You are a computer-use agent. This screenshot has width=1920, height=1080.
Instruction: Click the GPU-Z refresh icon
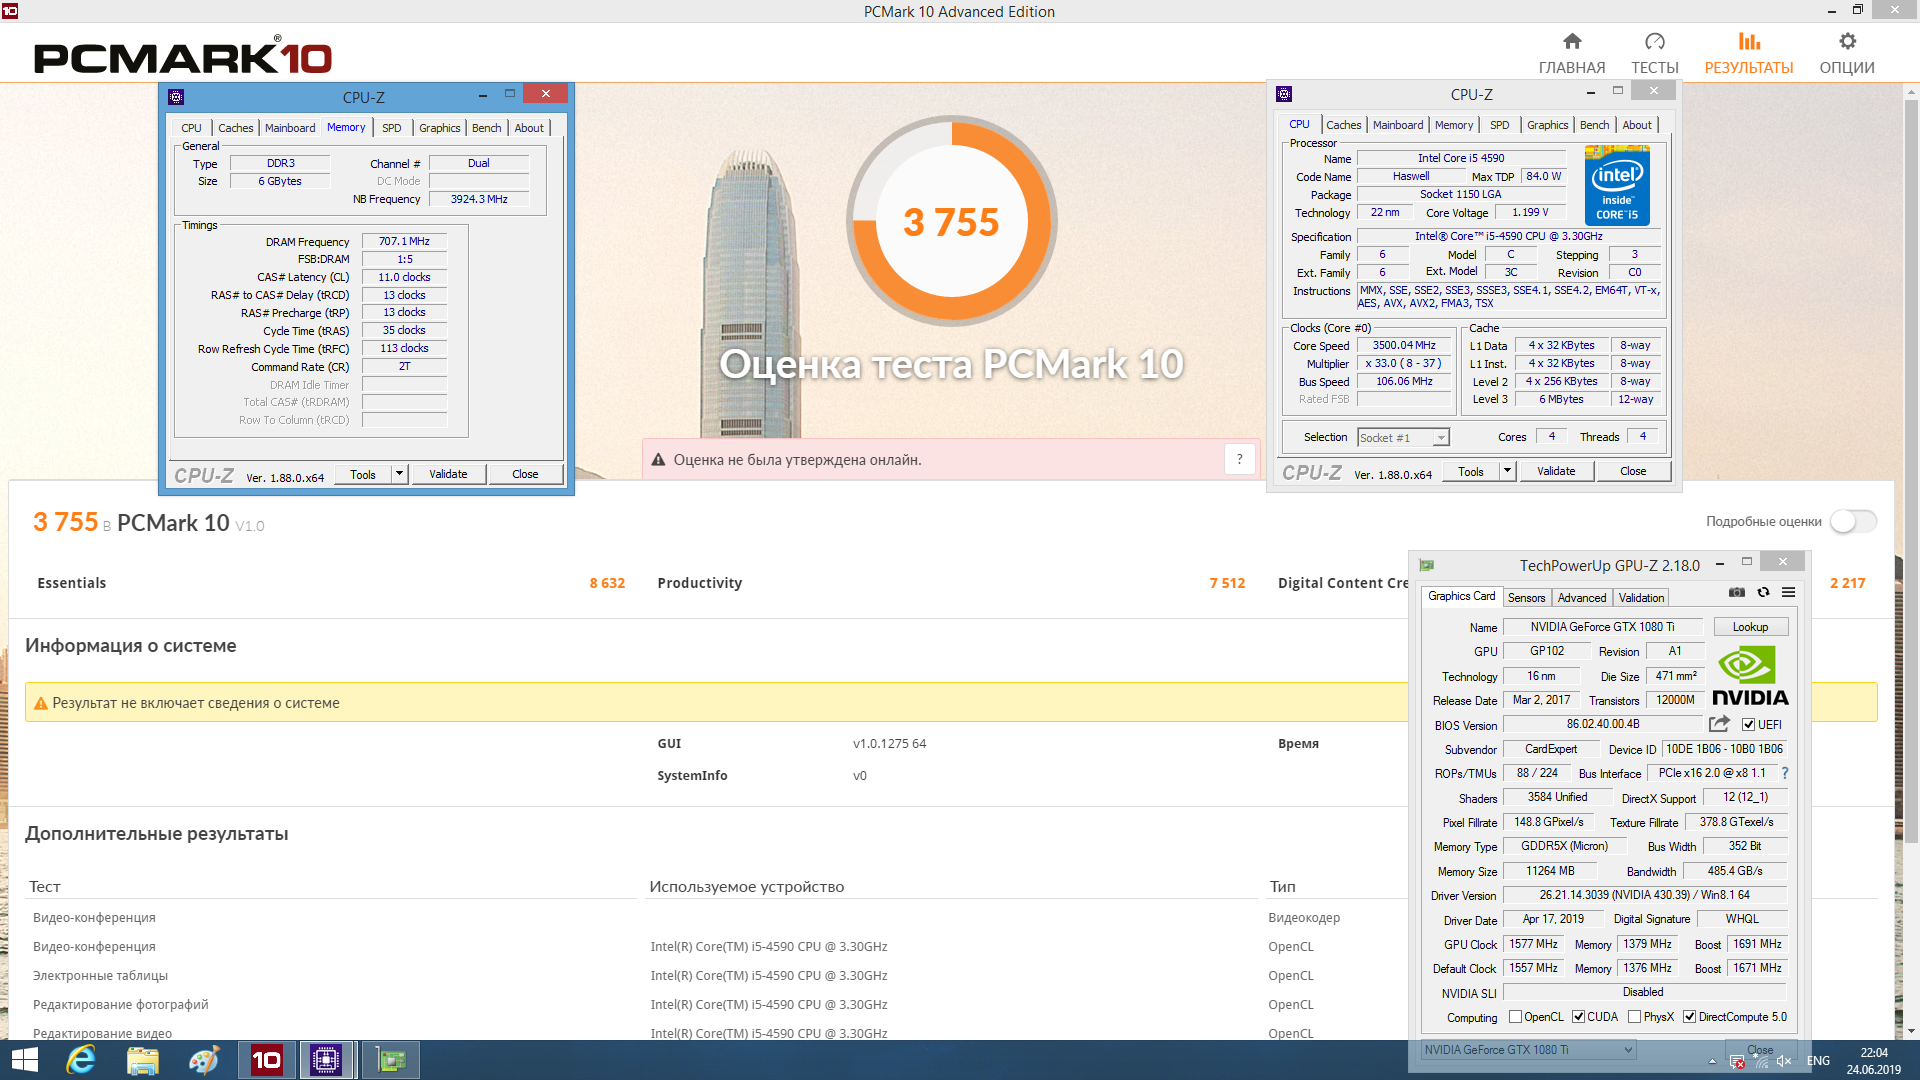pyautogui.click(x=1763, y=593)
